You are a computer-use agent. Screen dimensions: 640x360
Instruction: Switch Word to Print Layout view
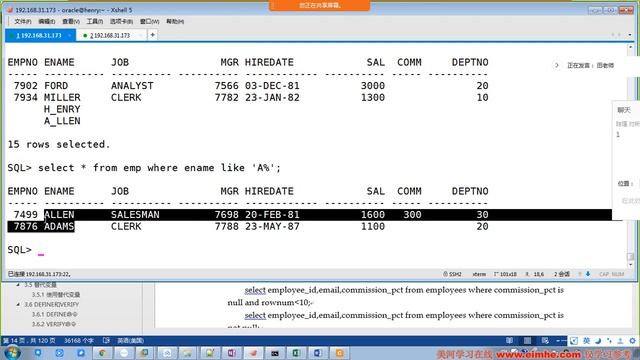(527, 340)
